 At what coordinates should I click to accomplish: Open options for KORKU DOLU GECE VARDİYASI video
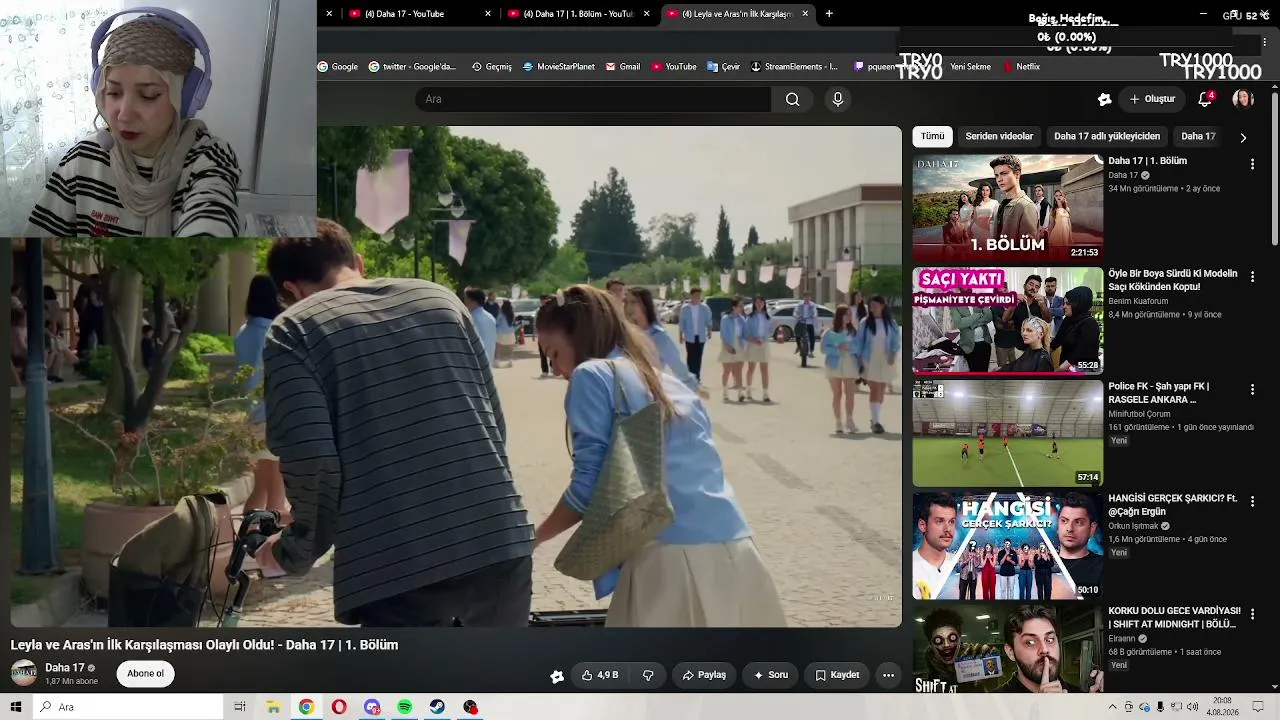pos(1252,614)
